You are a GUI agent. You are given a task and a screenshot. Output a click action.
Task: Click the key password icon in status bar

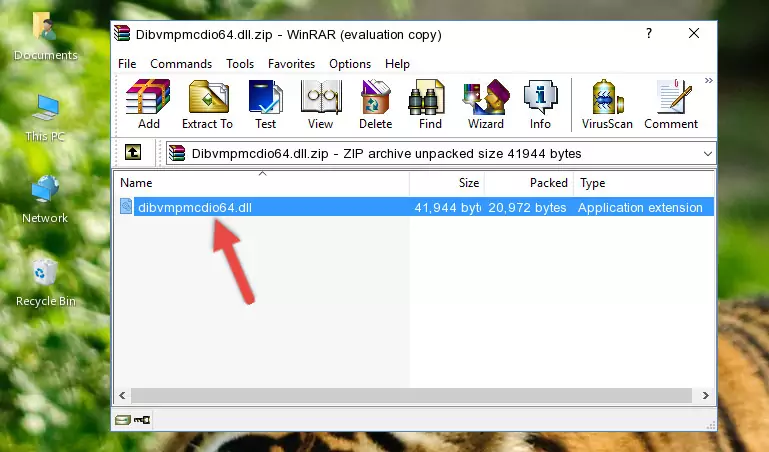tap(142, 420)
